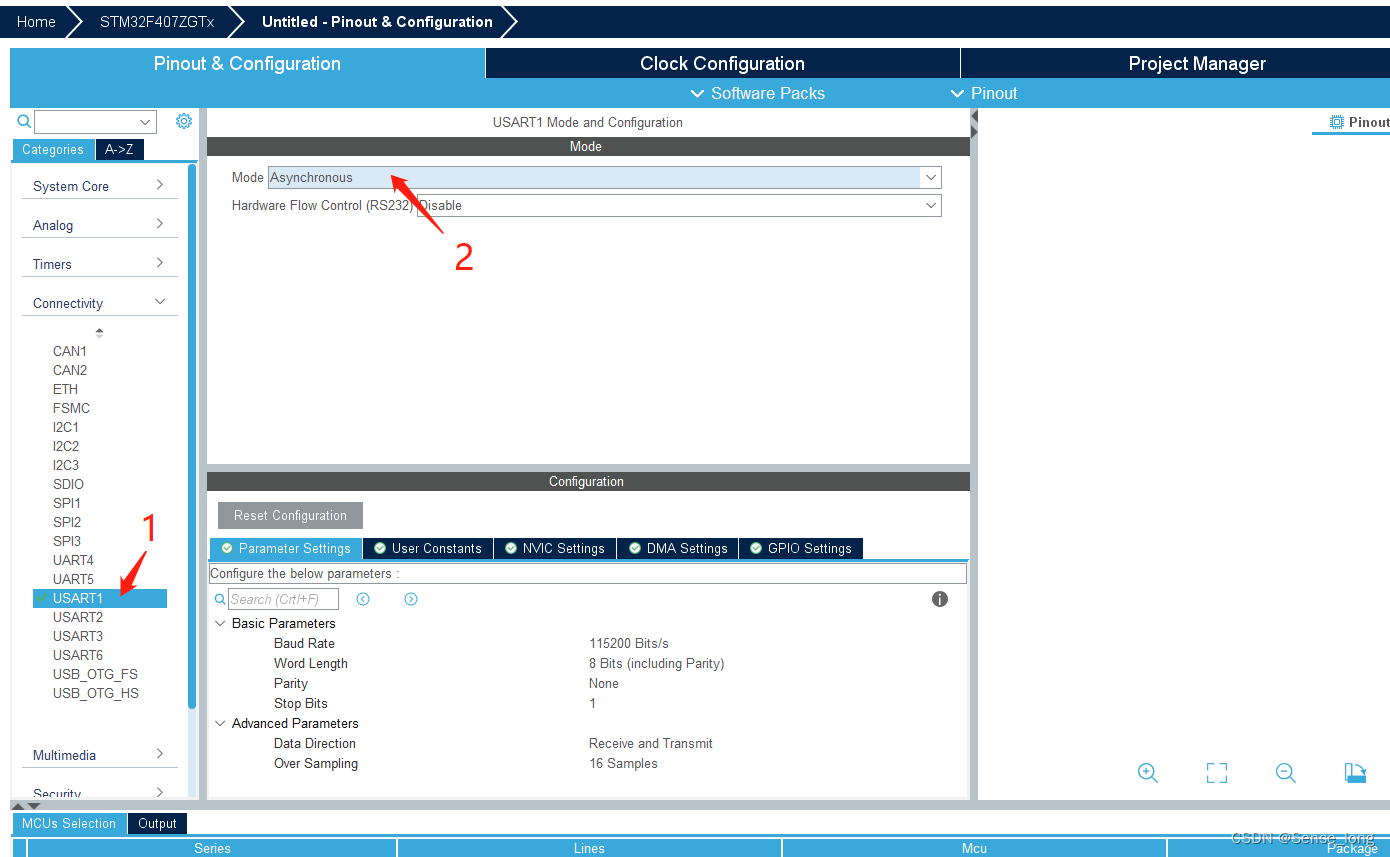Switch to the A->Z tab
The image size is (1390, 857).
[120, 150]
